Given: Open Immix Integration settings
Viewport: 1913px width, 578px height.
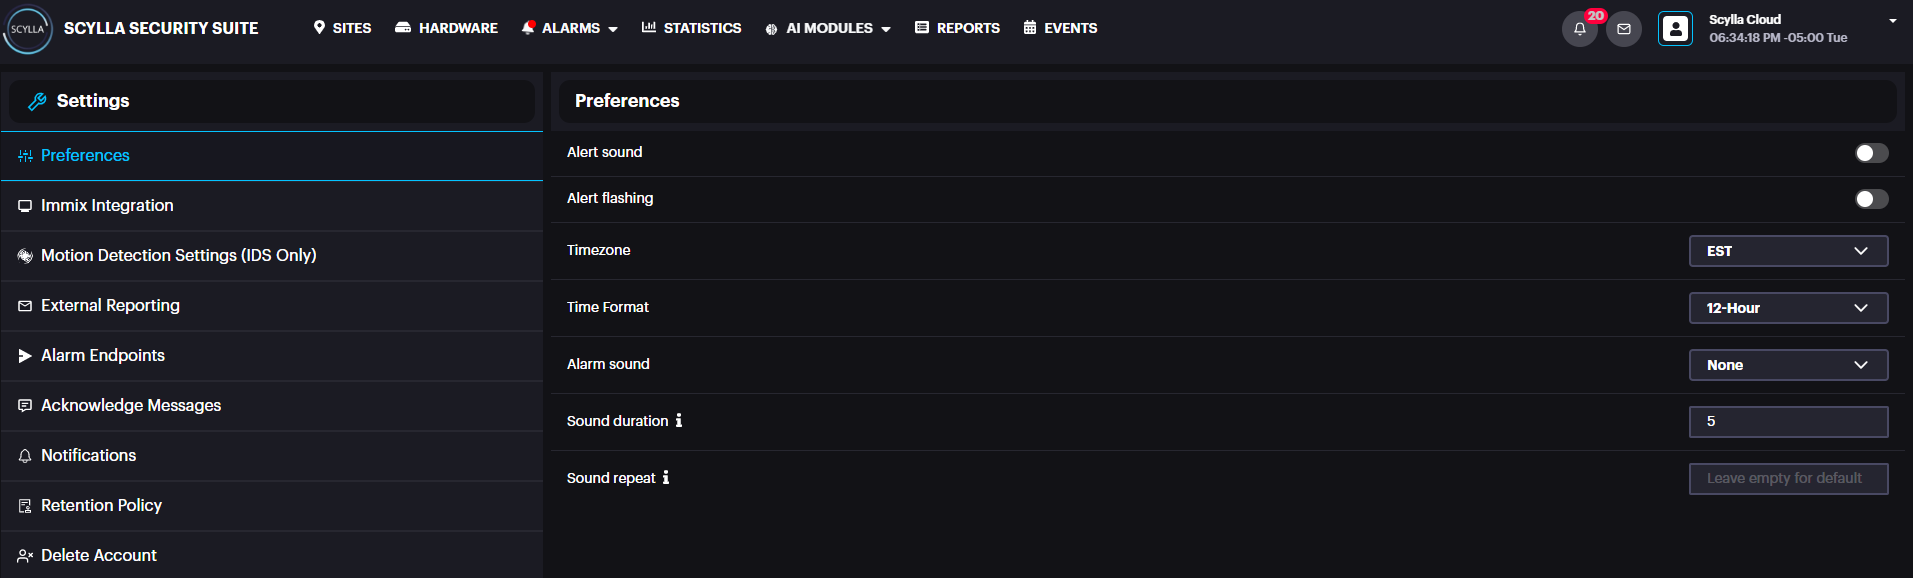Looking at the screenshot, I should click(x=107, y=206).
